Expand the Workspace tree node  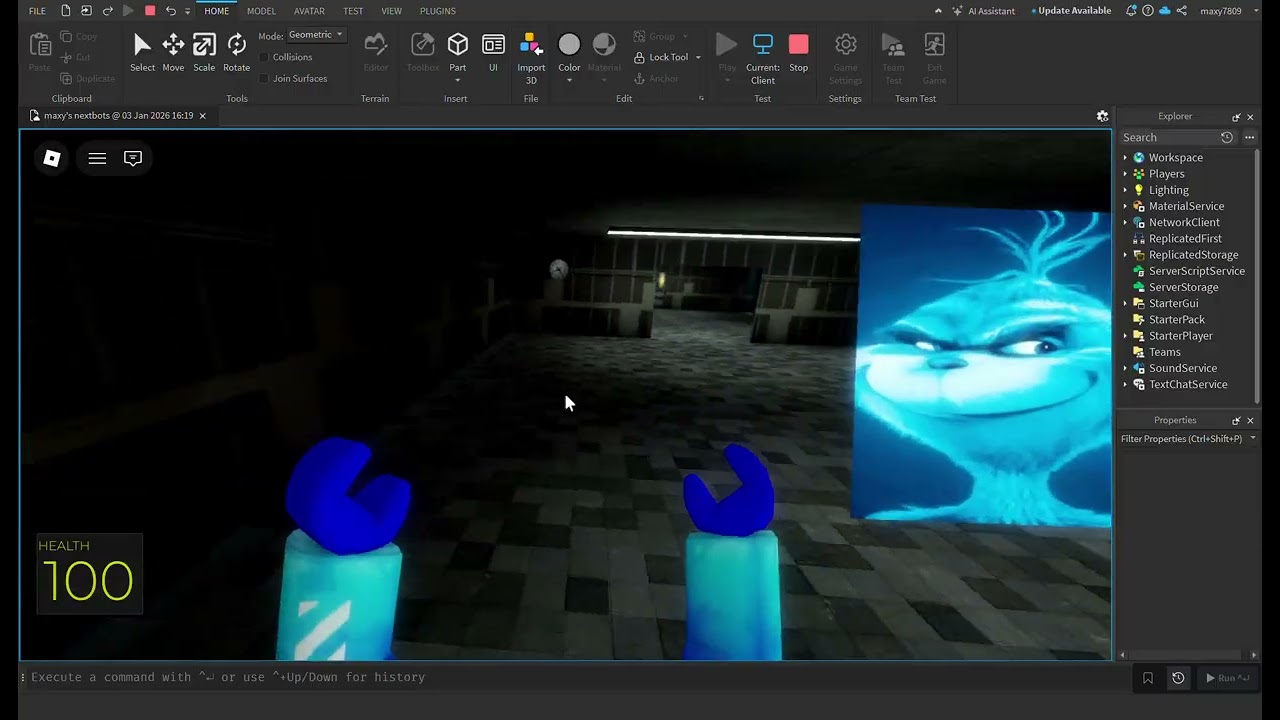click(x=1125, y=158)
